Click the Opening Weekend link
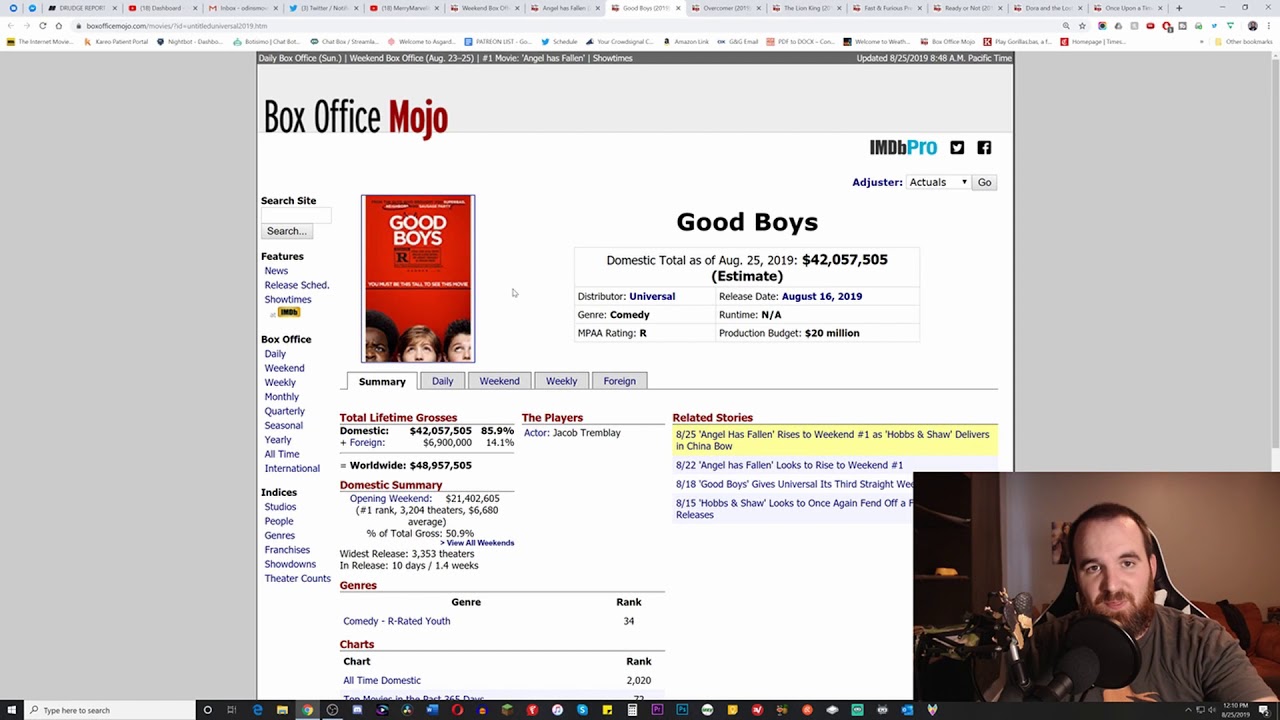 click(x=390, y=498)
